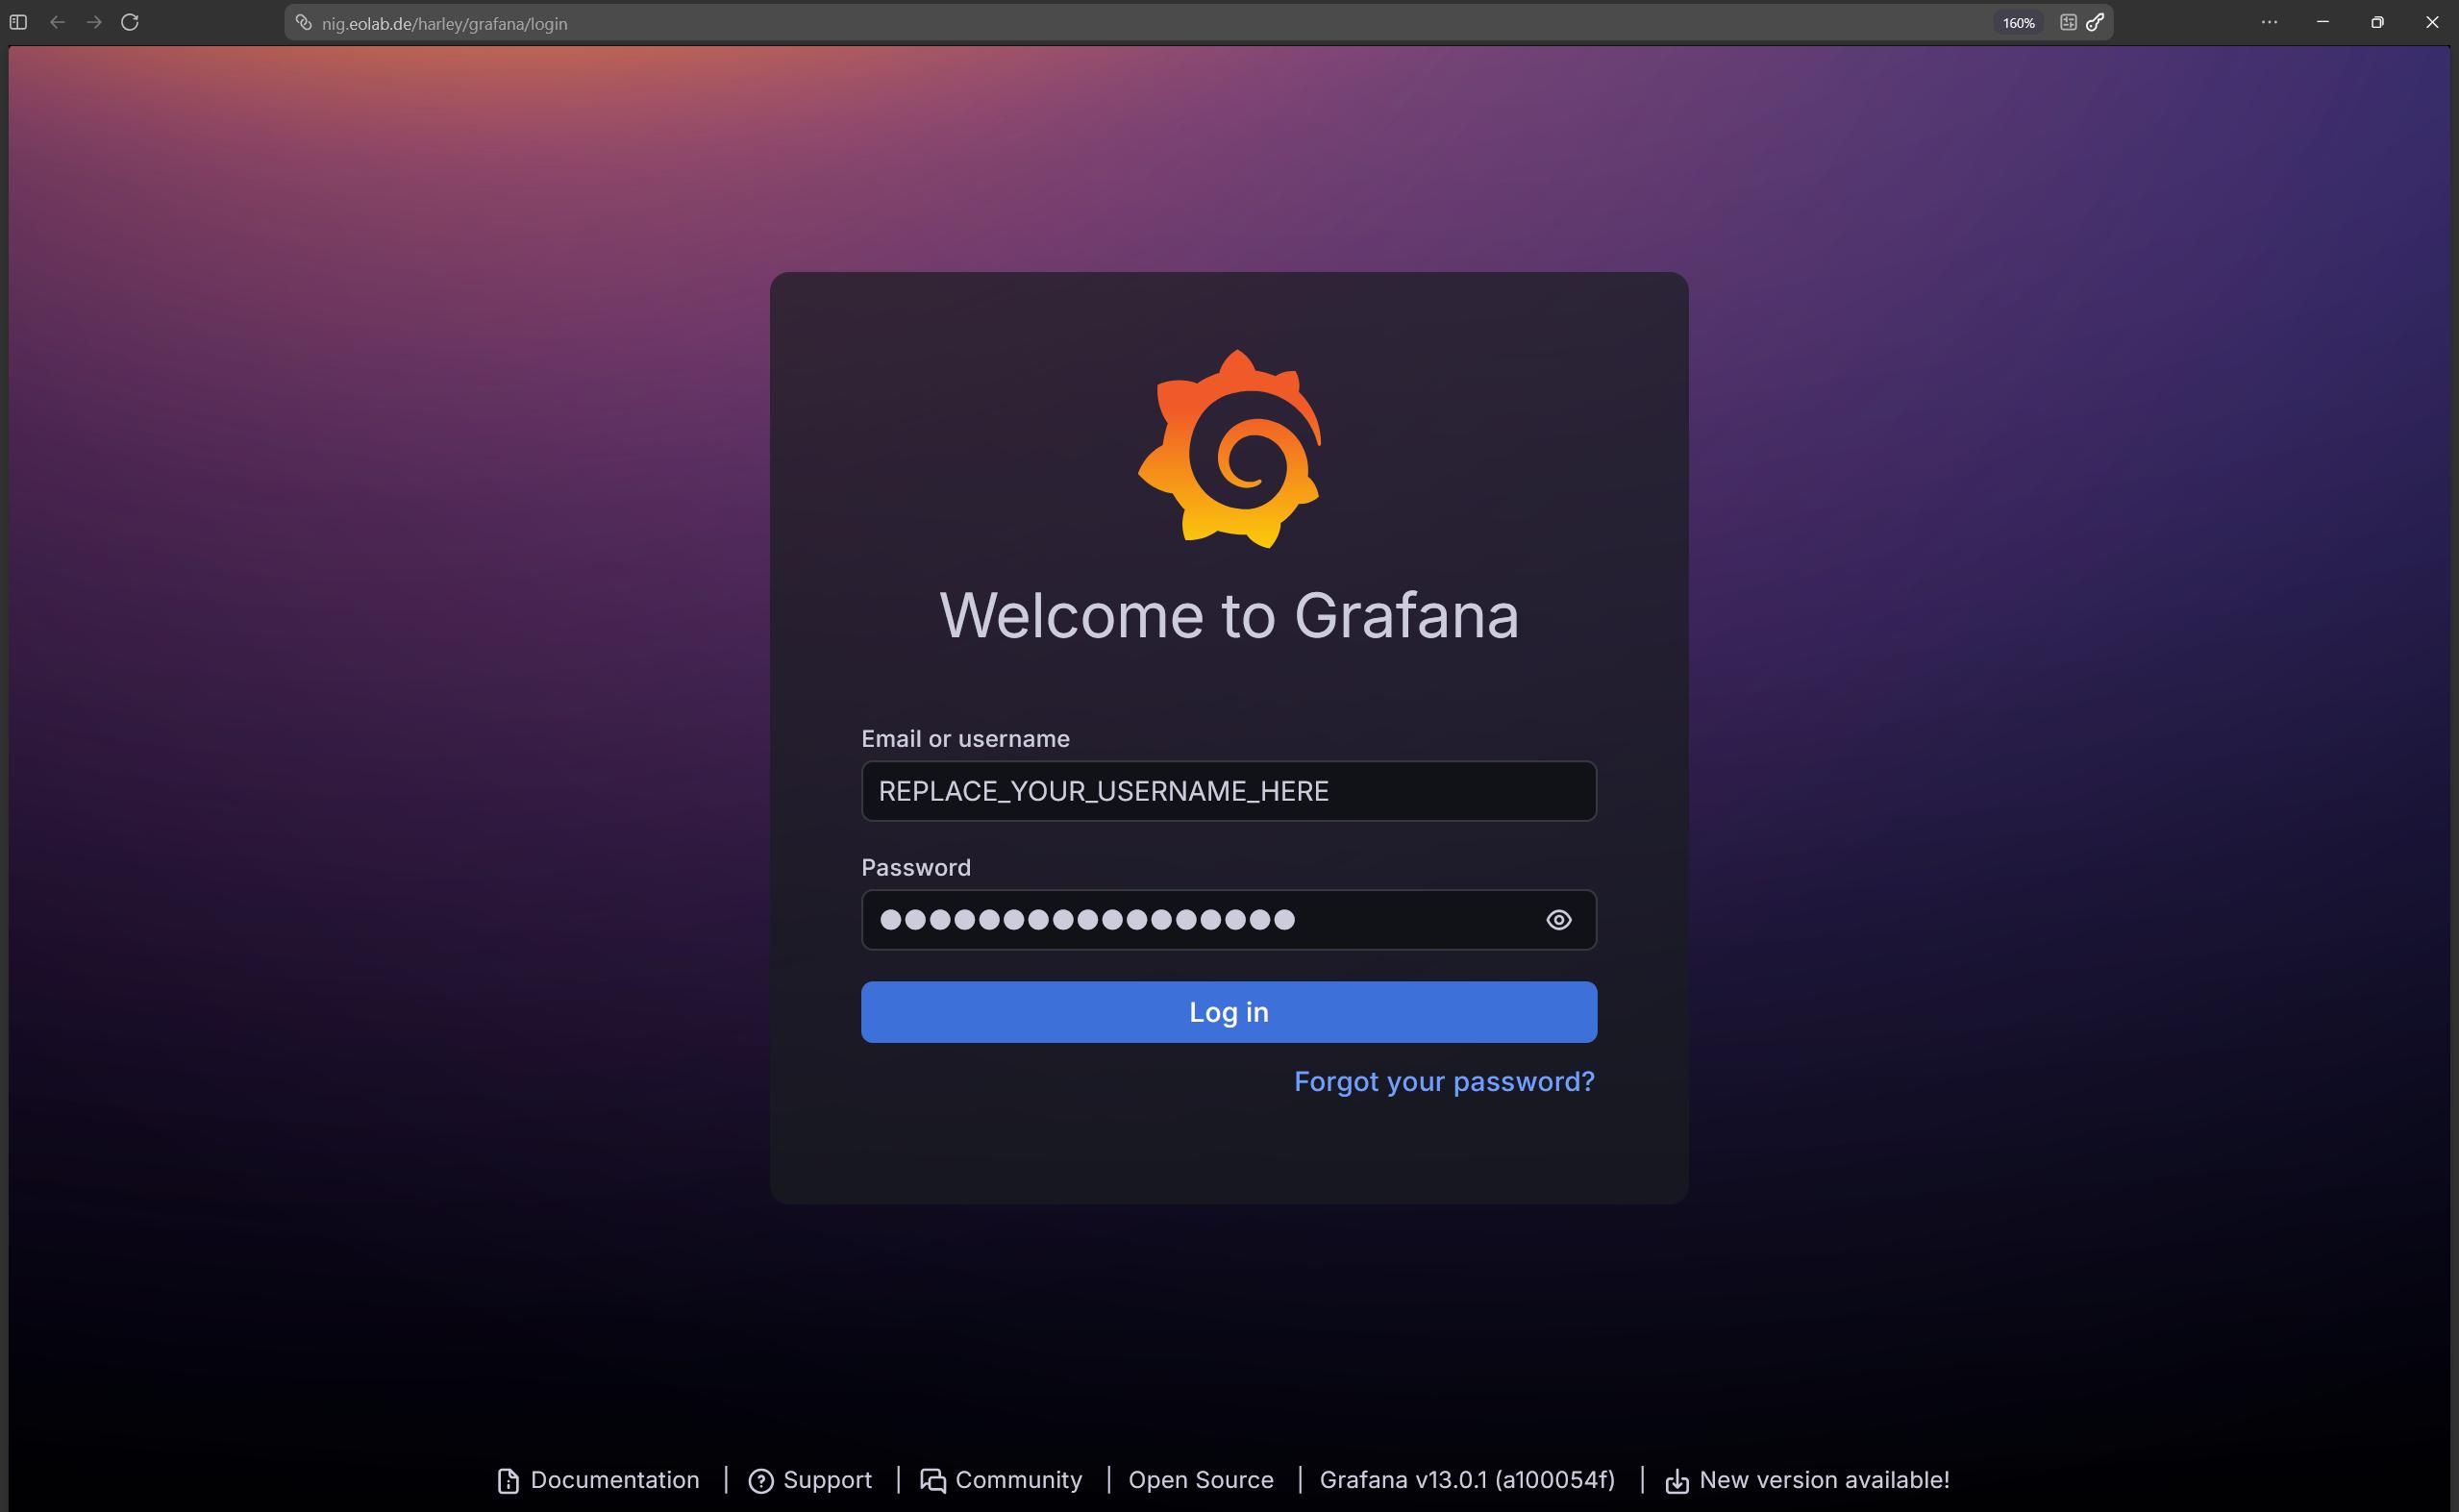Close the browser window

2432,22
